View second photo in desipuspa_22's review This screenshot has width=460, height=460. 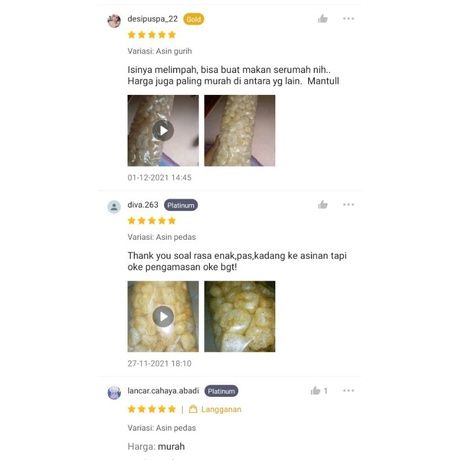tap(240, 130)
